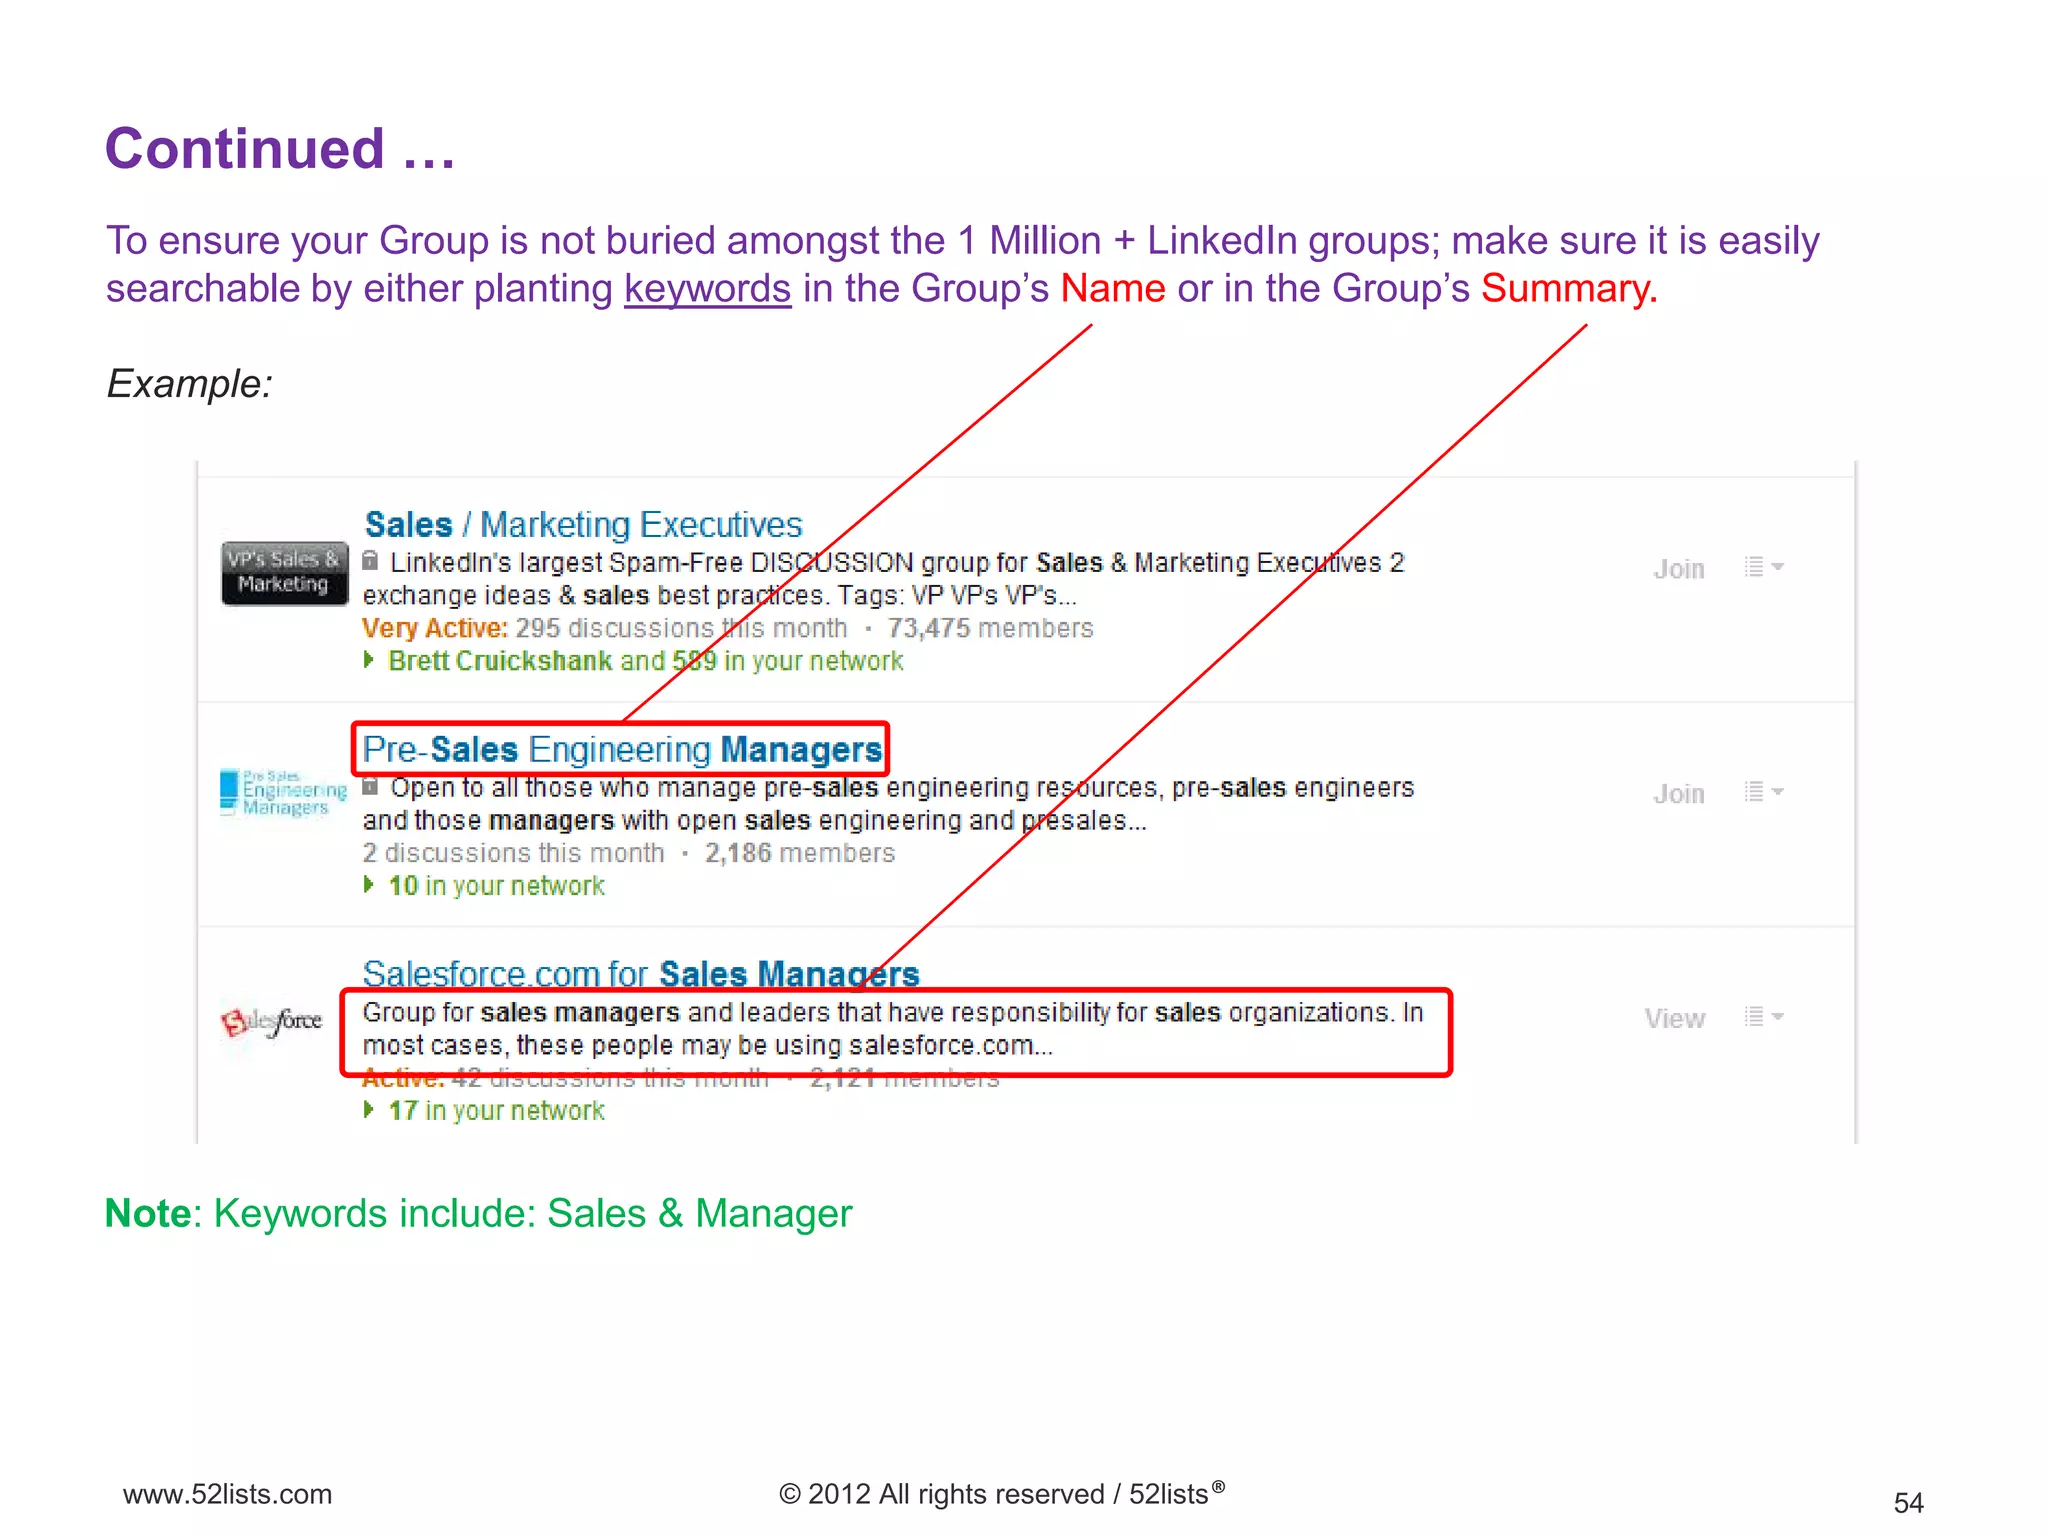Expand Brett Cruickshank and 589 in your network
This screenshot has width=2048, height=1536.
coord(634,661)
